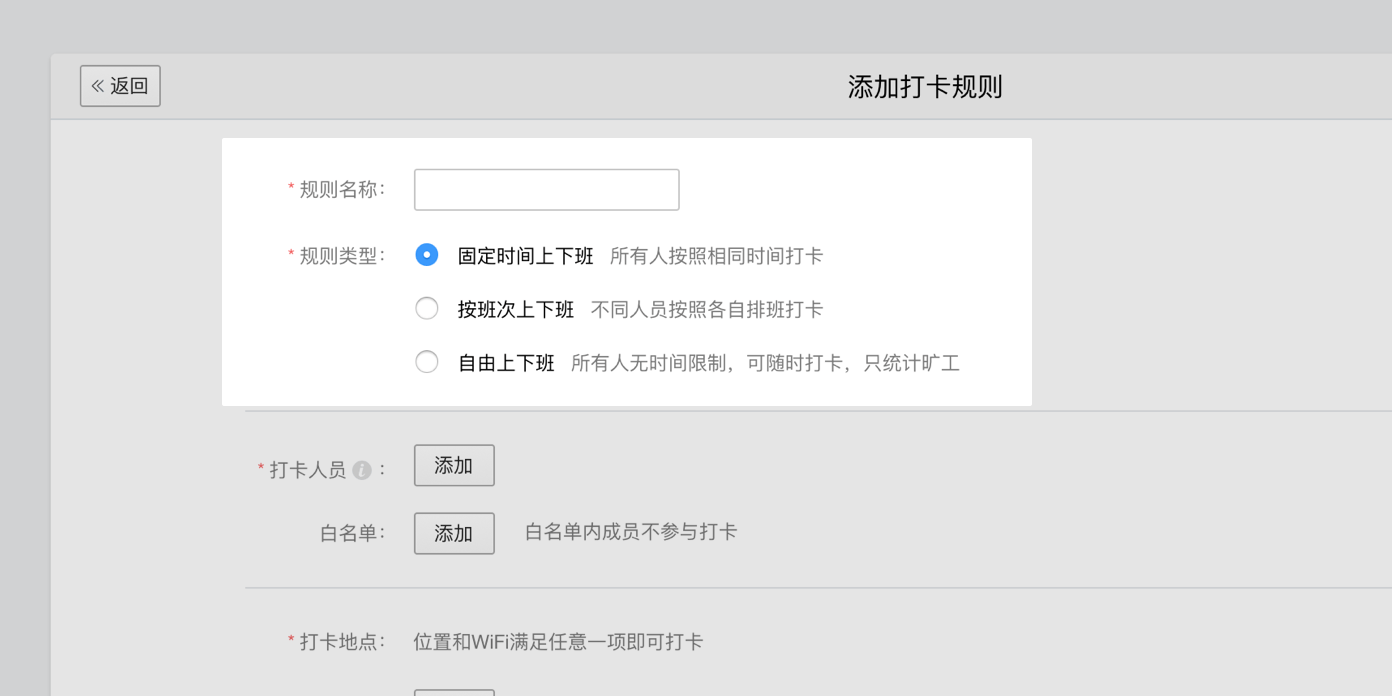Click the 规则名称 field label

pyautogui.click(x=342, y=190)
